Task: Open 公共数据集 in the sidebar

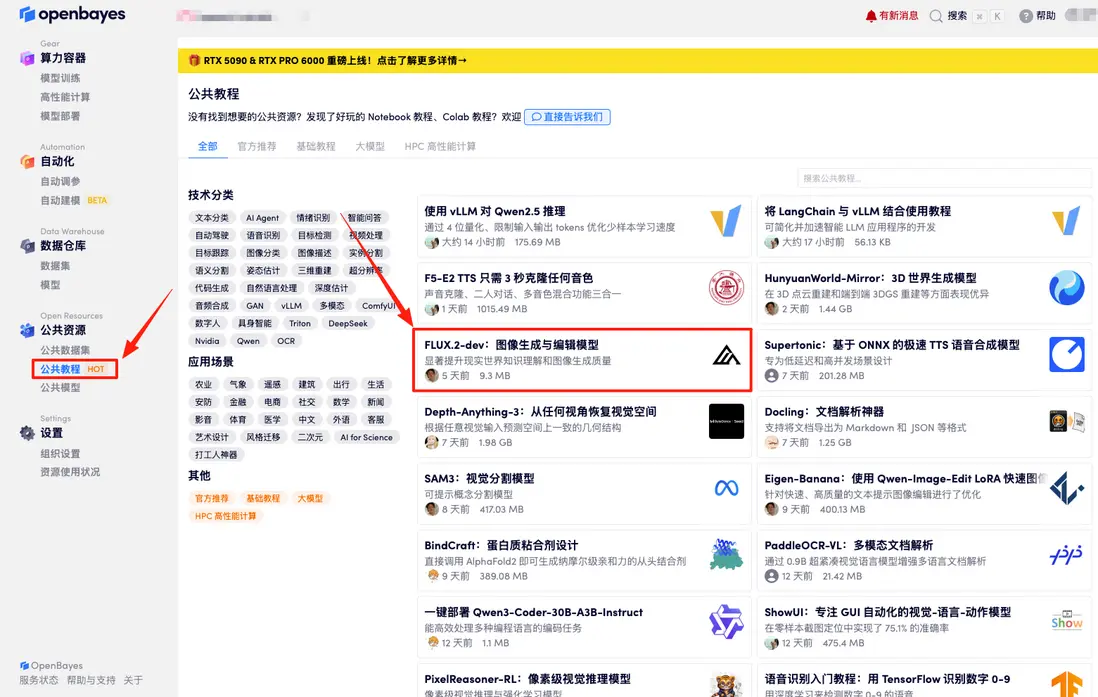Action: (65, 350)
